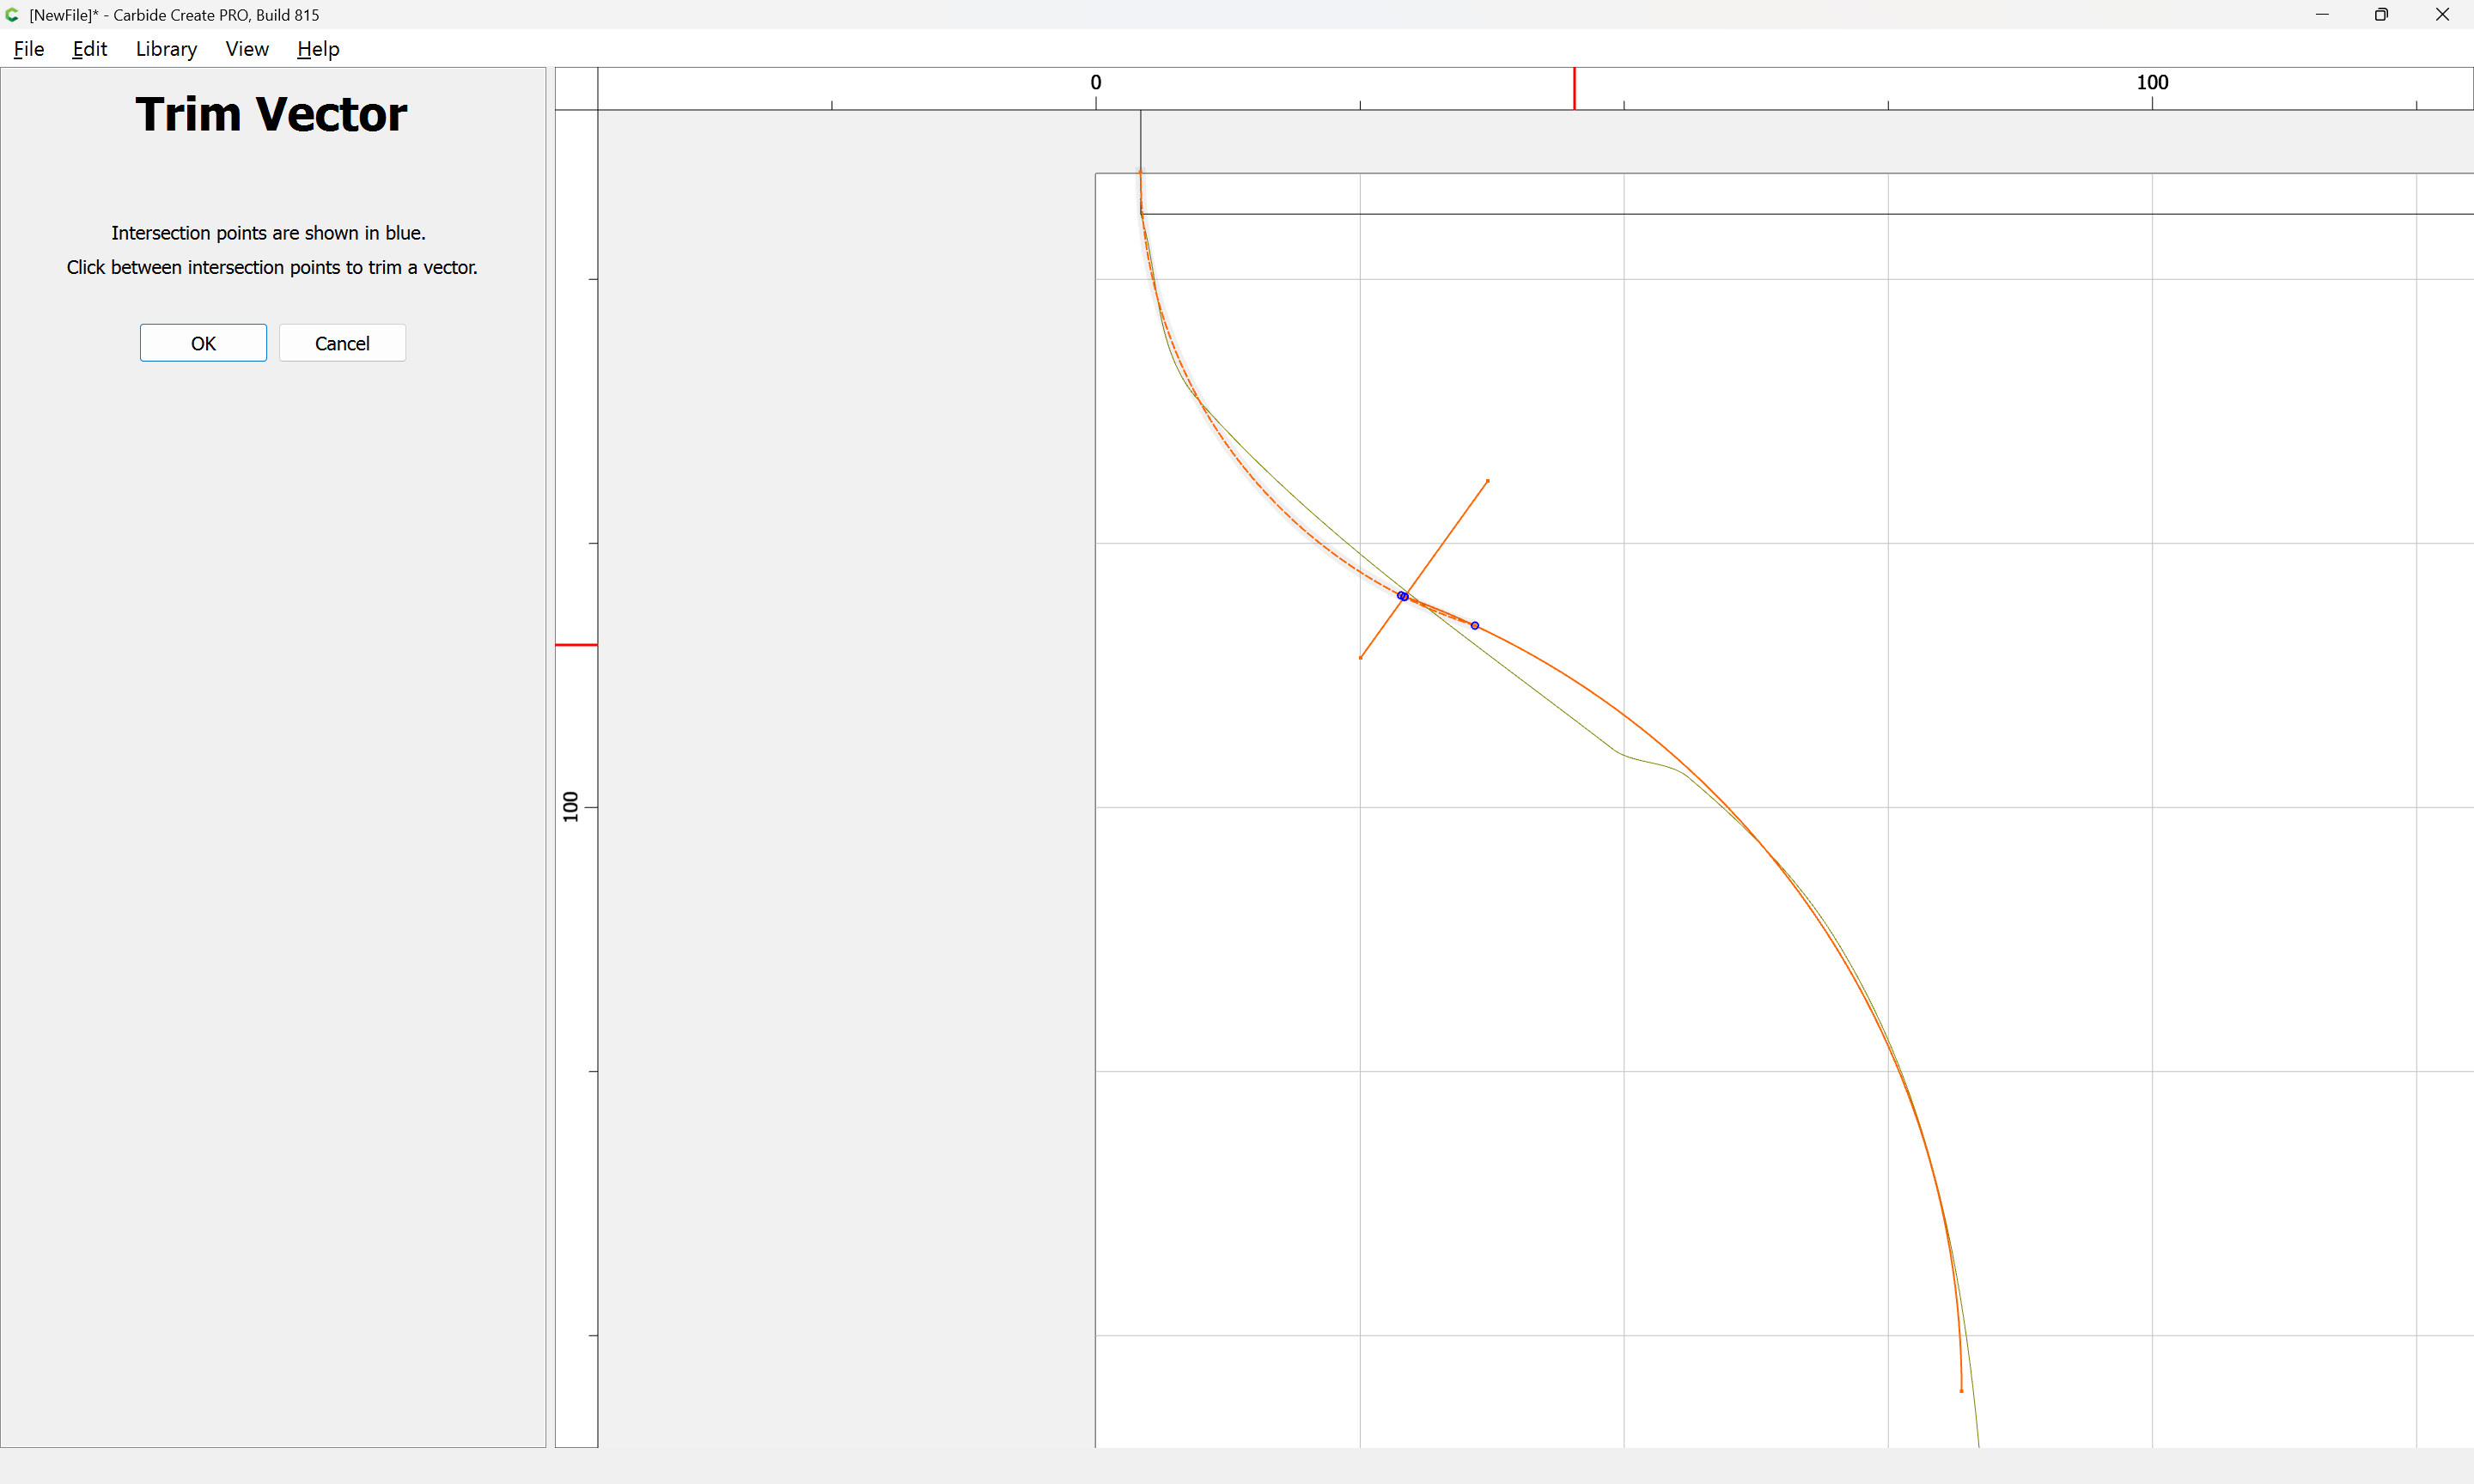Open the Library menu

tap(166, 49)
